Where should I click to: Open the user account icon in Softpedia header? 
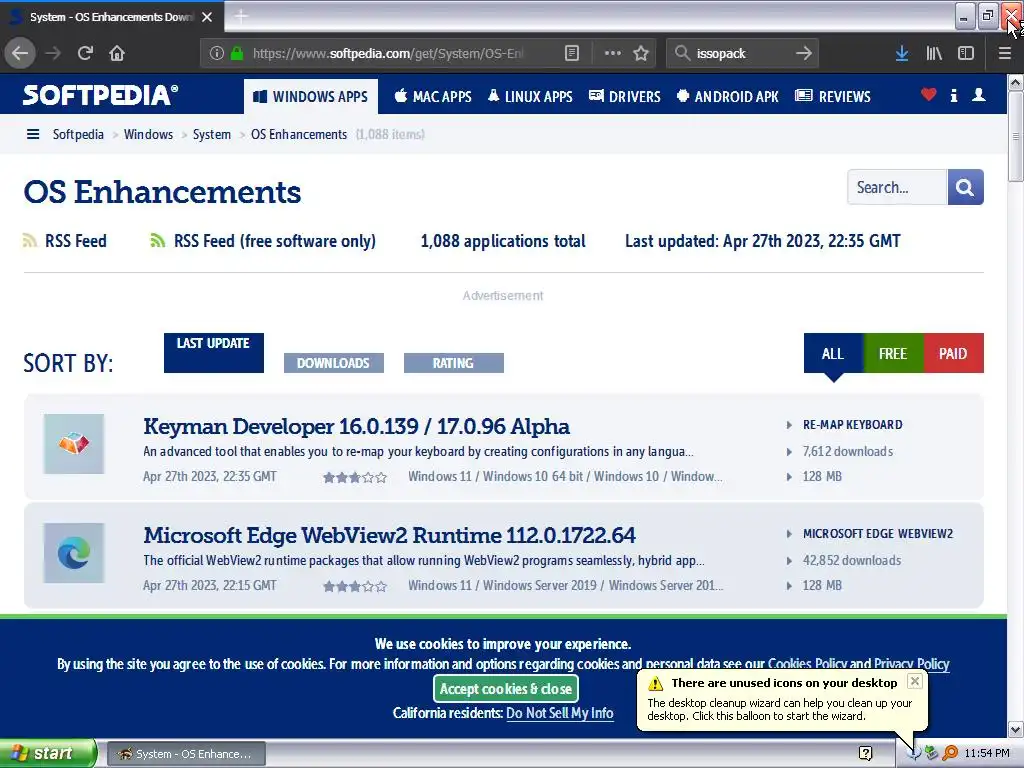(x=979, y=95)
